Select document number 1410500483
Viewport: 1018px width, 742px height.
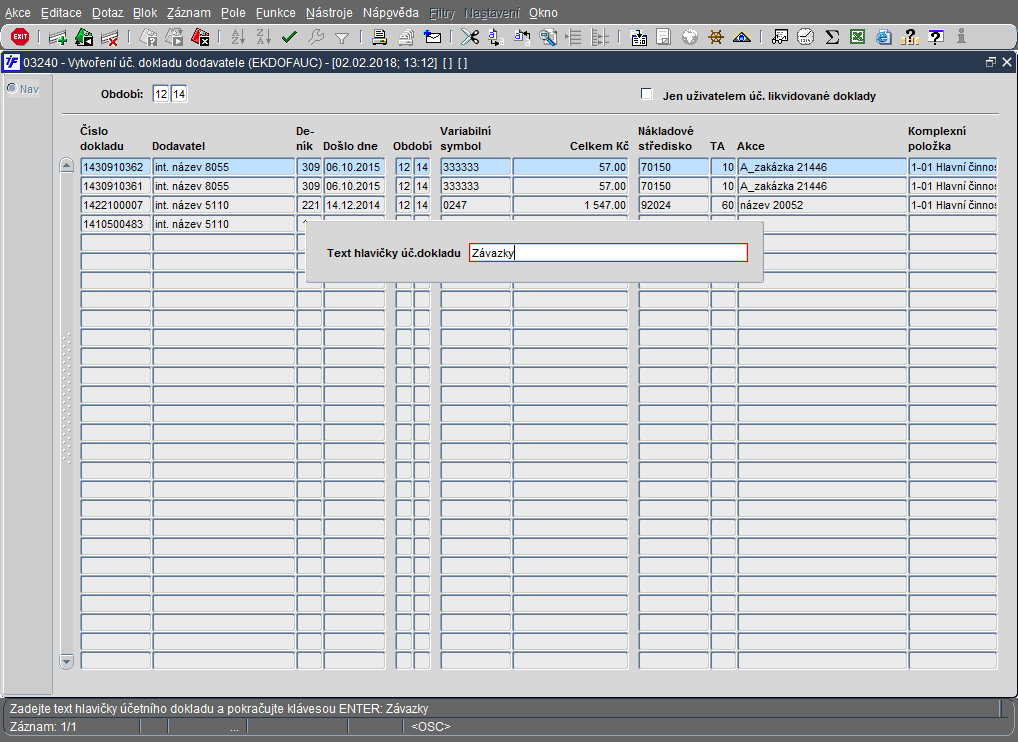tap(116, 224)
